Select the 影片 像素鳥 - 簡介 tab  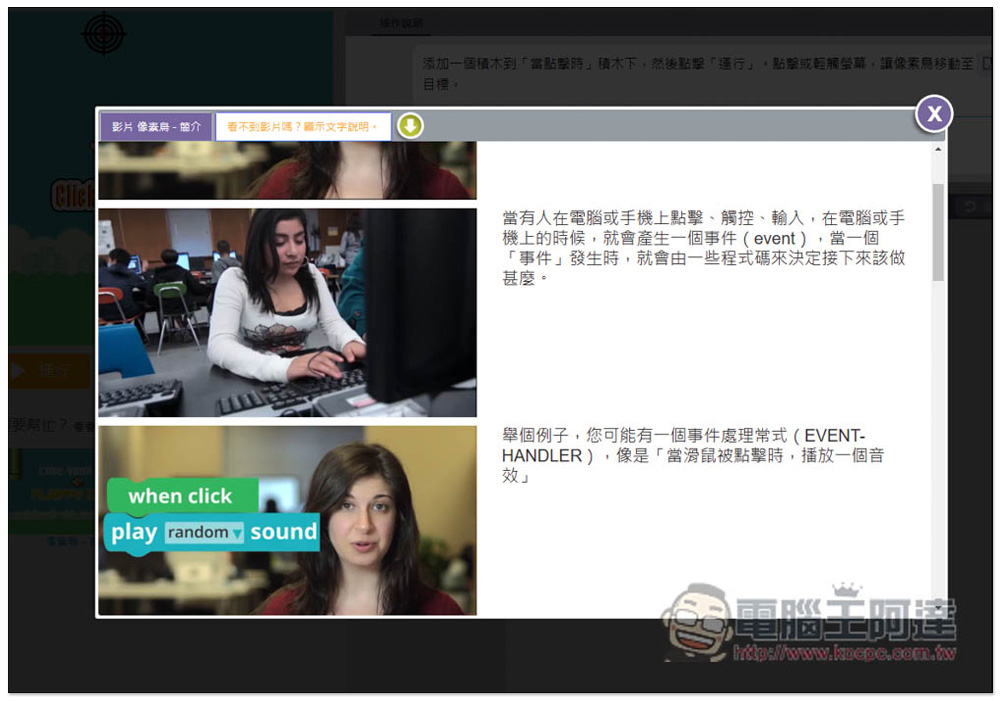(x=156, y=127)
